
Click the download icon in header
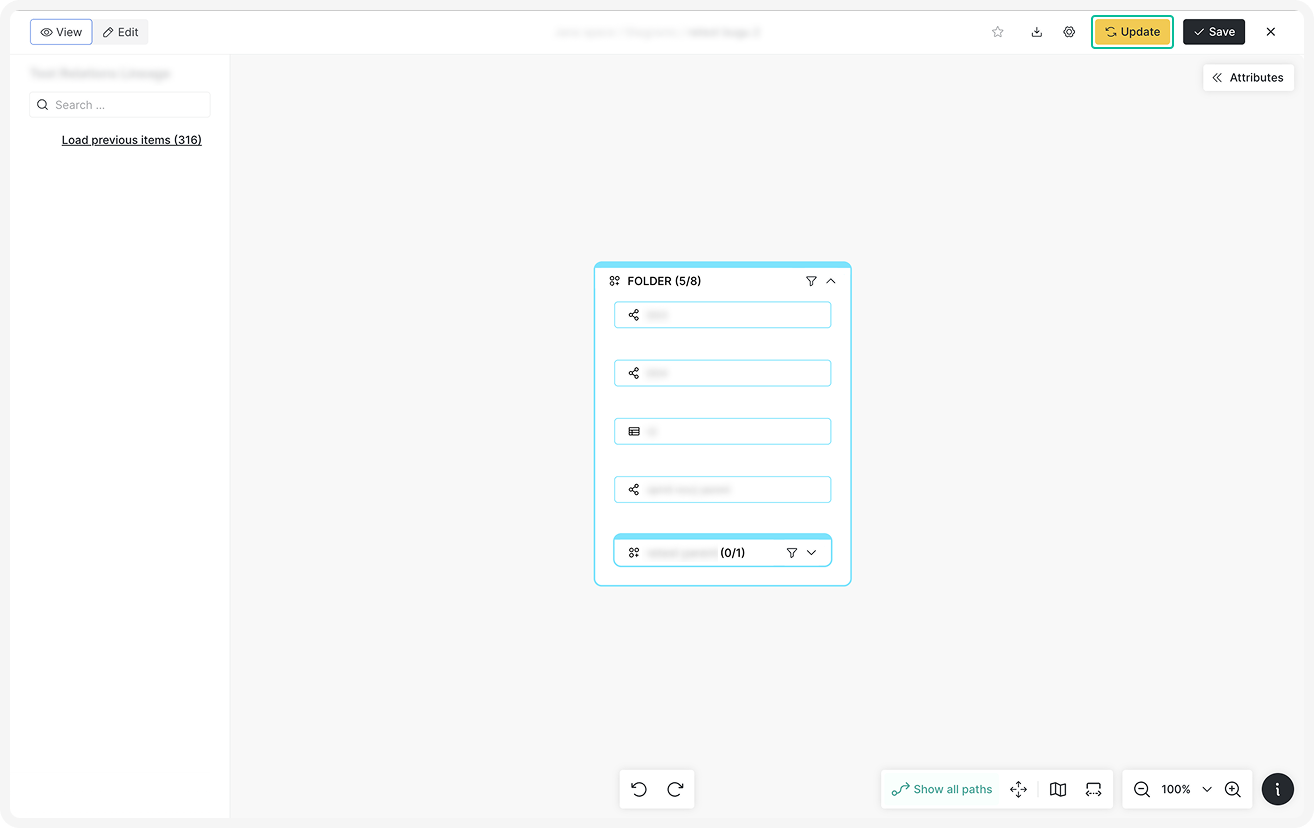[x=1036, y=32]
